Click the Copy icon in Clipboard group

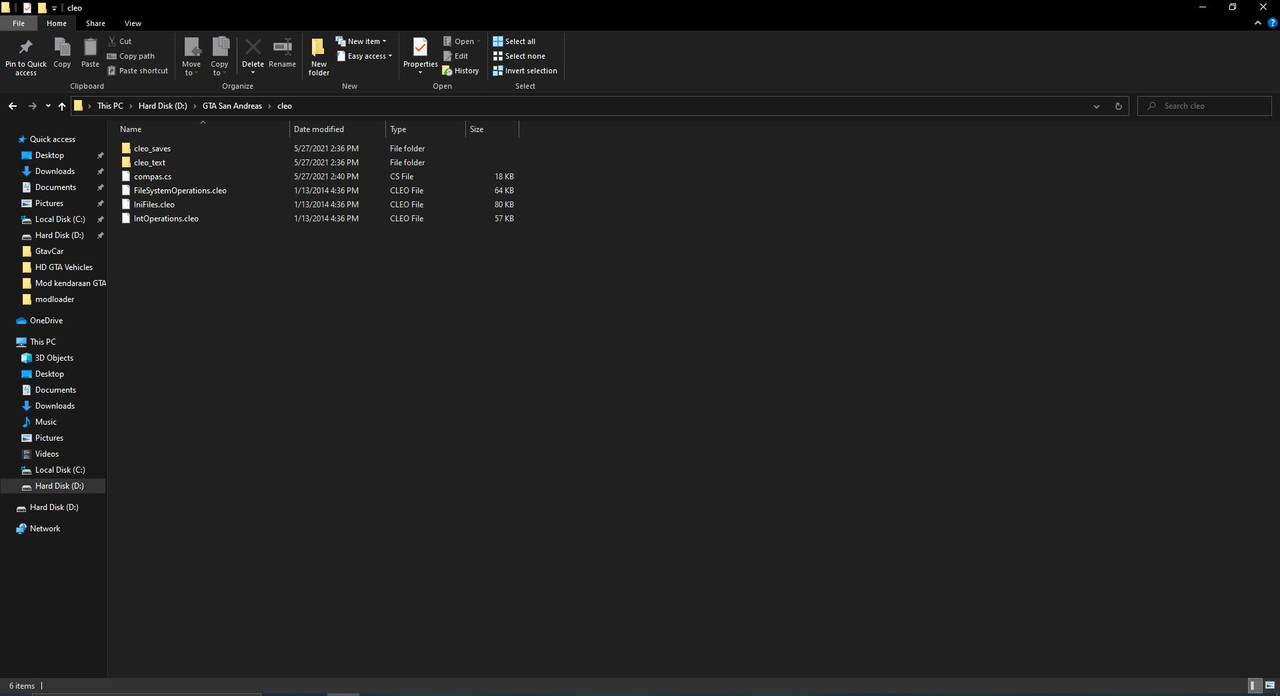62,47
